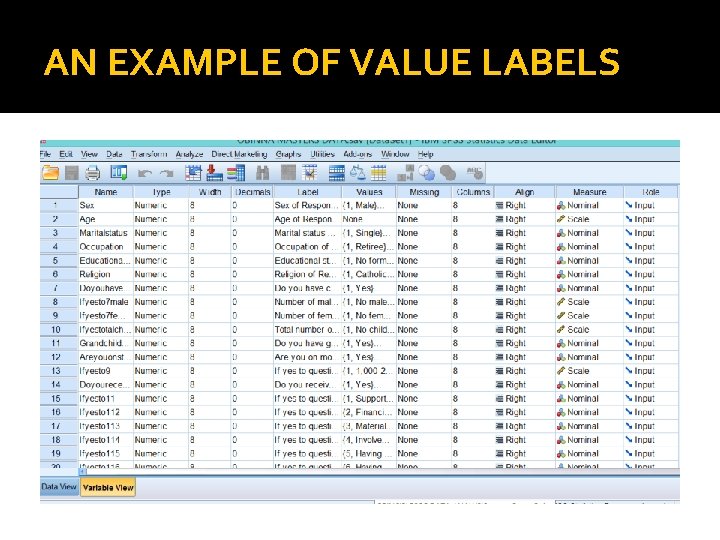This screenshot has height=540, width=720.
Task: Open the Data menu
Action: (x=114, y=154)
